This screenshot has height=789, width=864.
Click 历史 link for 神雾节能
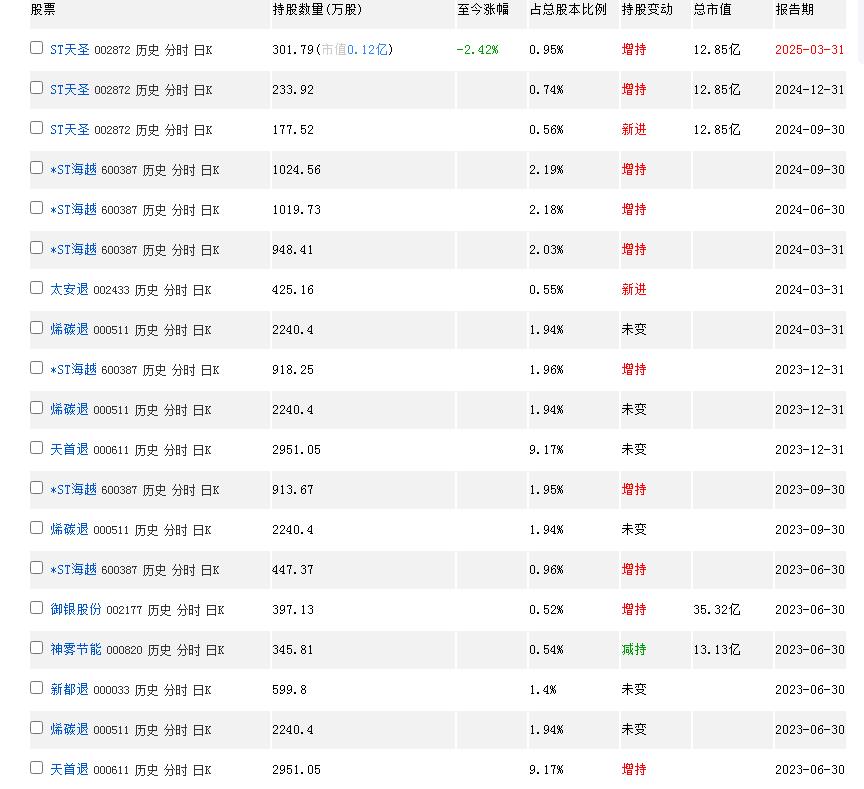(x=159, y=650)
